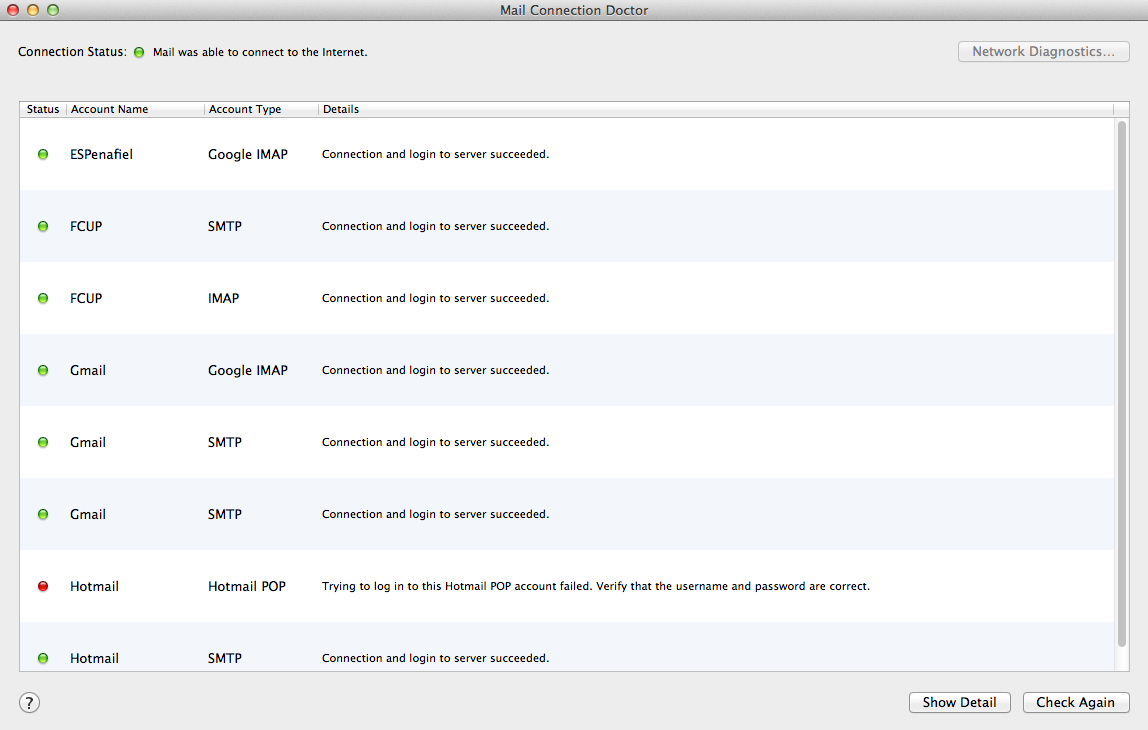
Task: Click FCUP IMAP row green status dot
Action: 43,299
